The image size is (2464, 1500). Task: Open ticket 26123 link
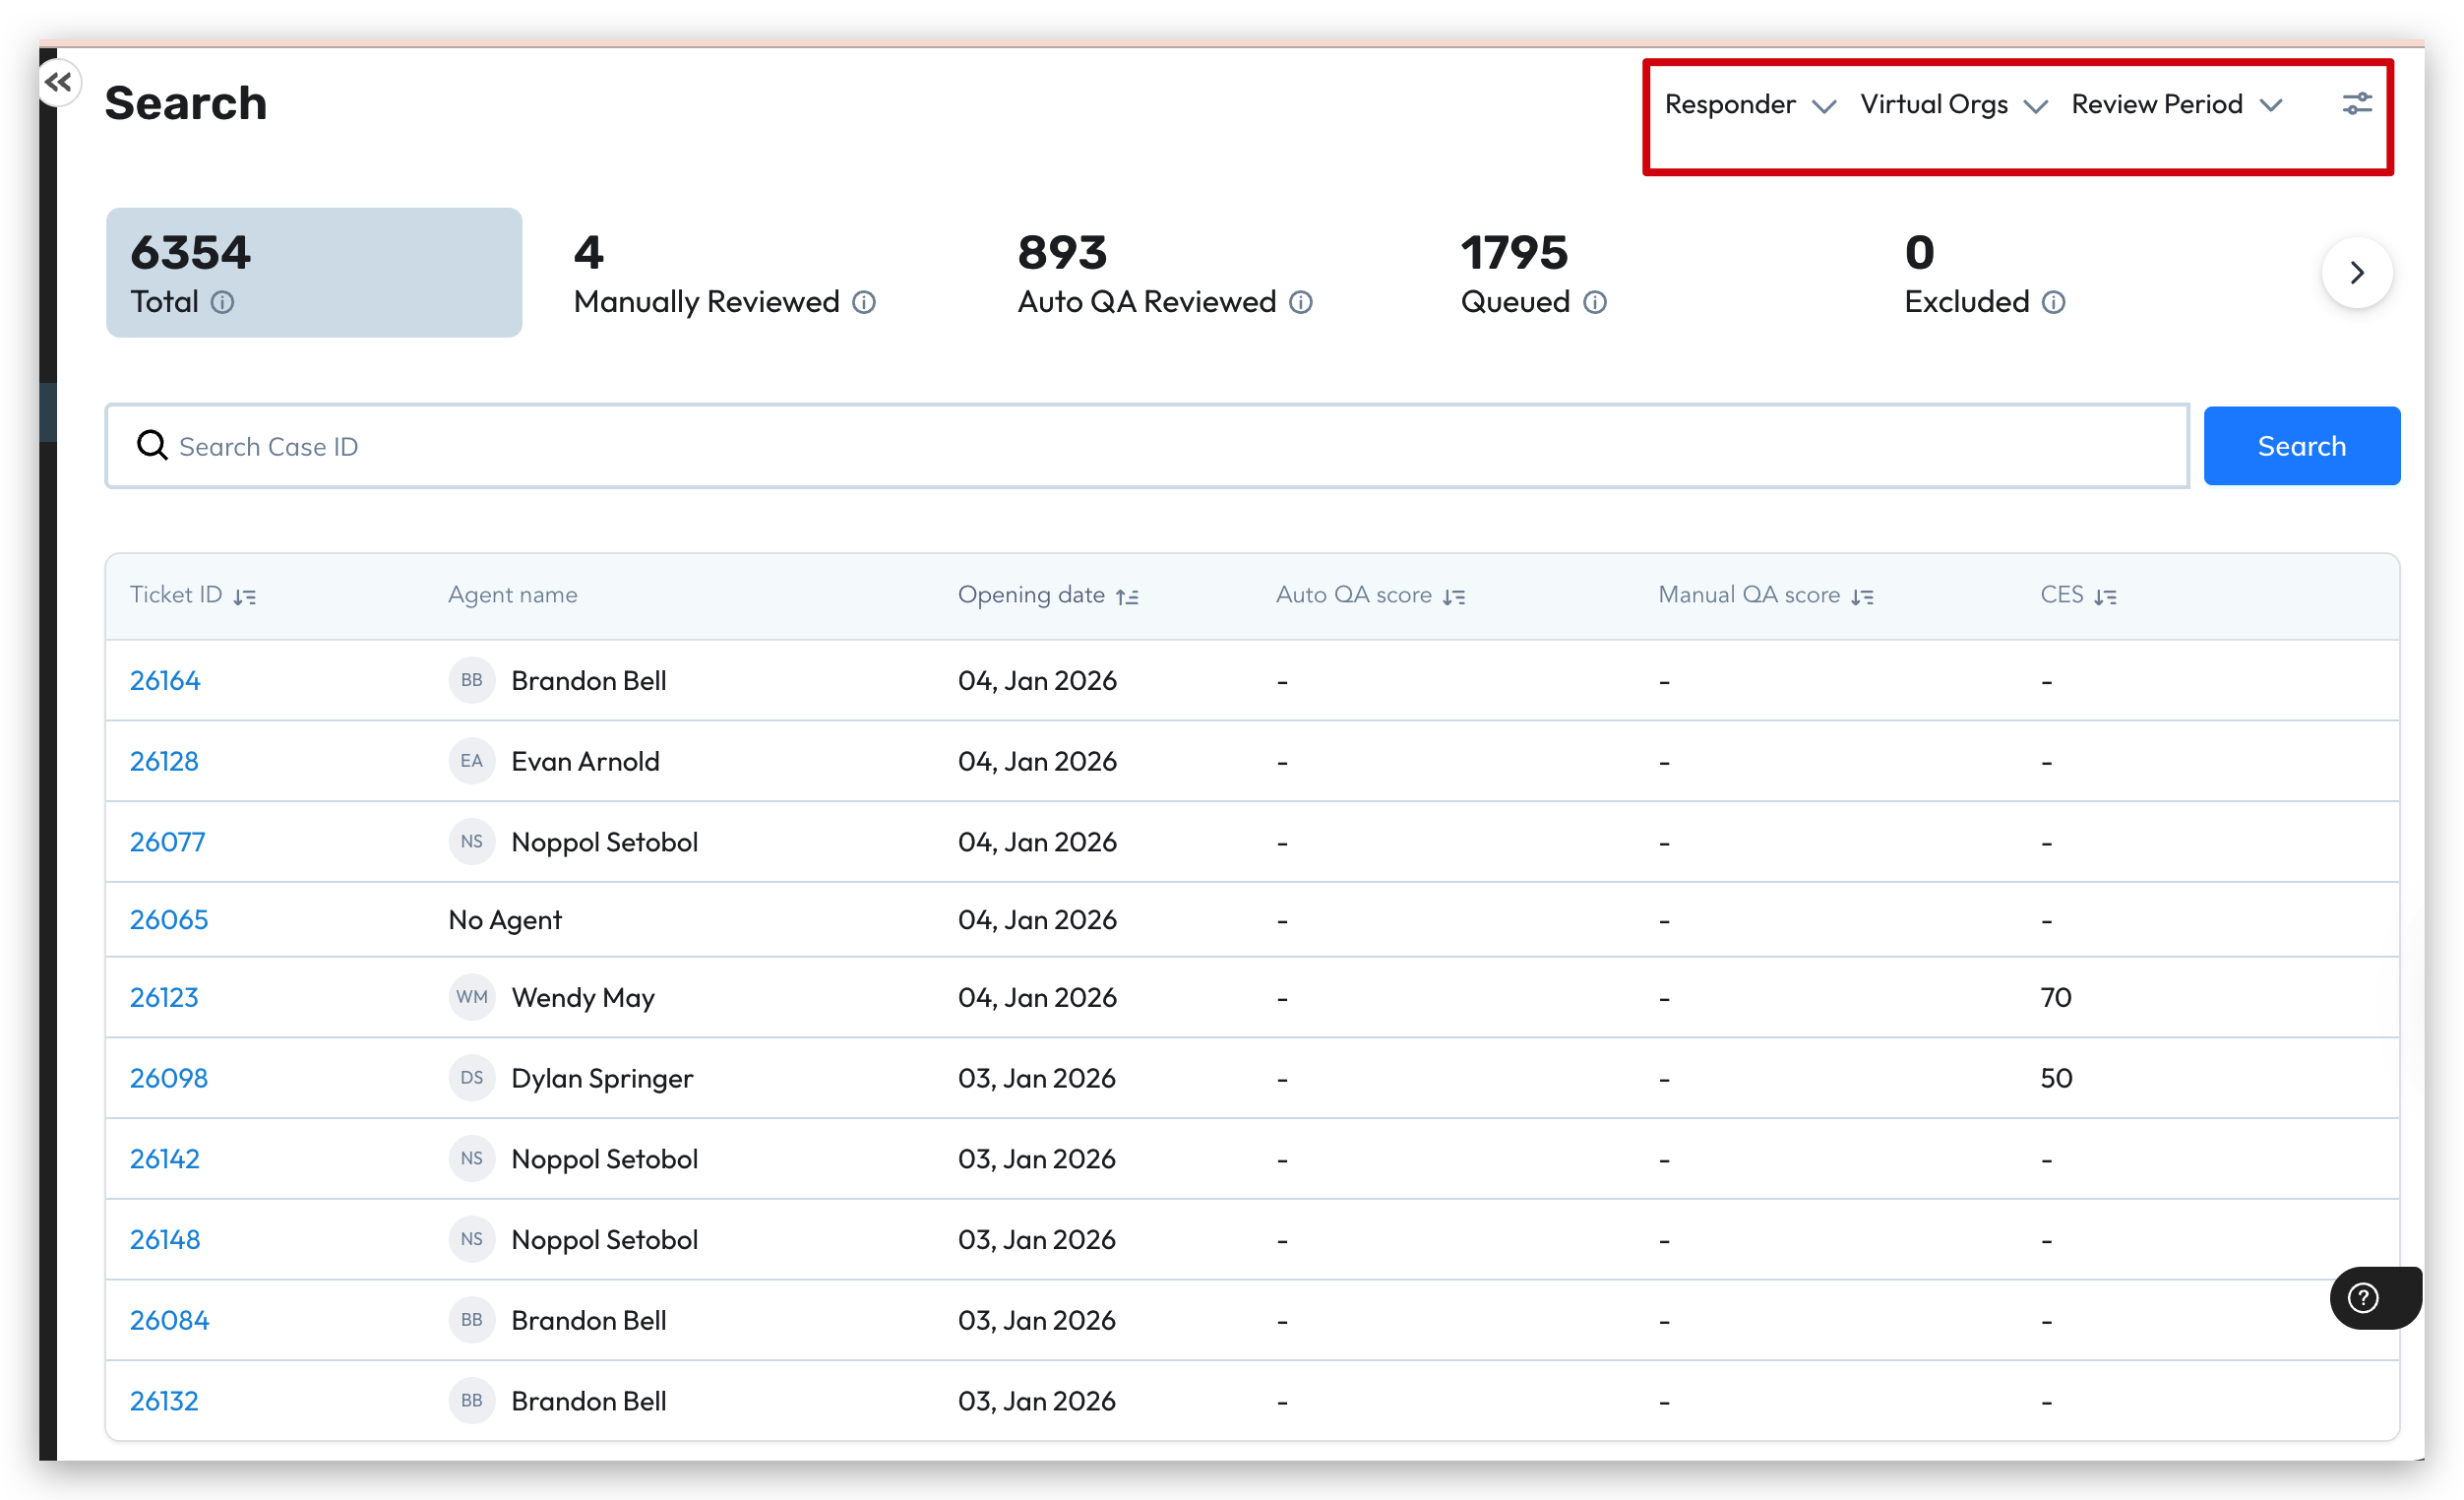coord(164,997)
